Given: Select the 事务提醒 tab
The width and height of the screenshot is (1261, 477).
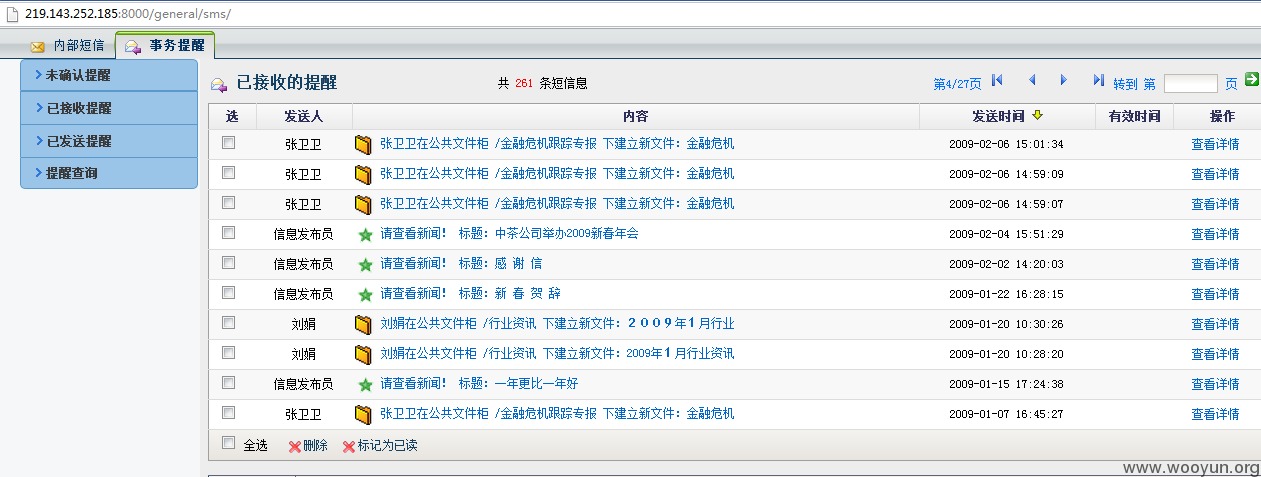Looking at the screenshot, I should [165, 46].
